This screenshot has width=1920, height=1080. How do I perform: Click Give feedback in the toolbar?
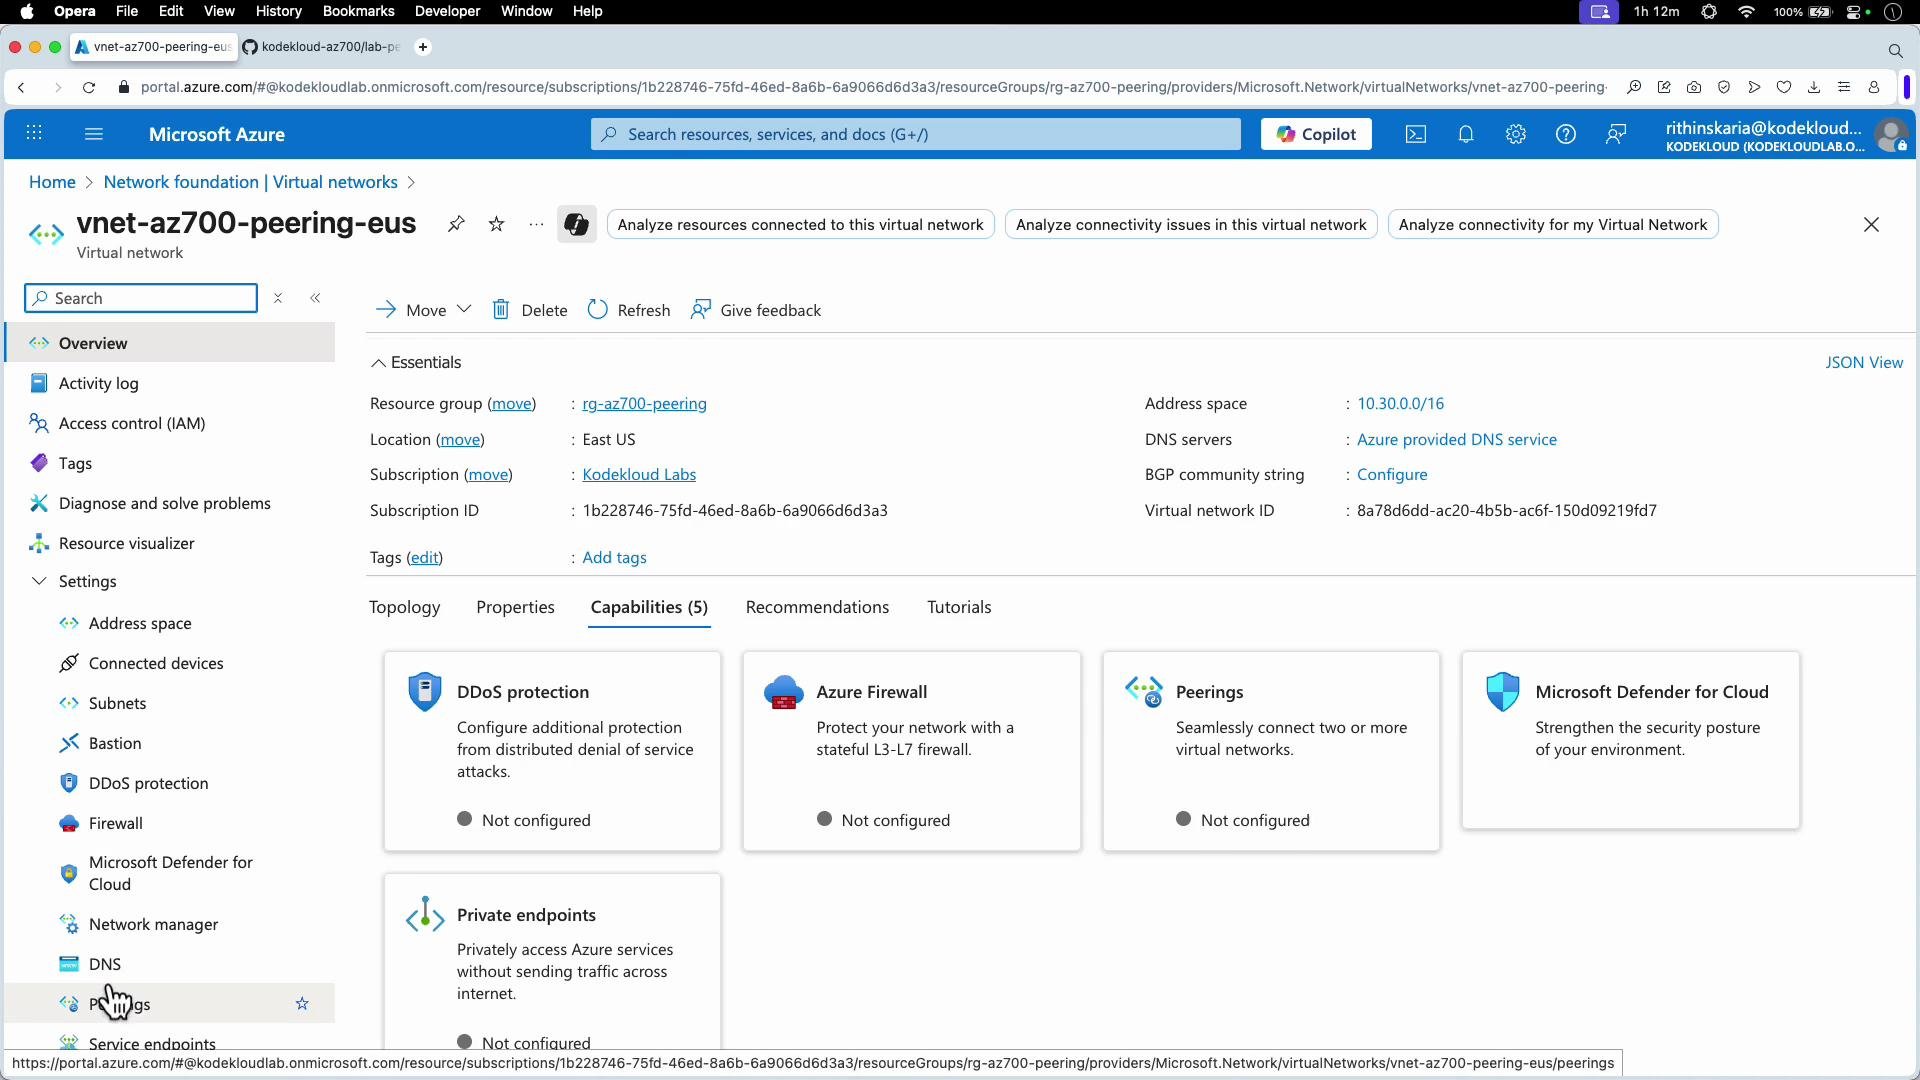pyautogui.click(x=756, y=310)
